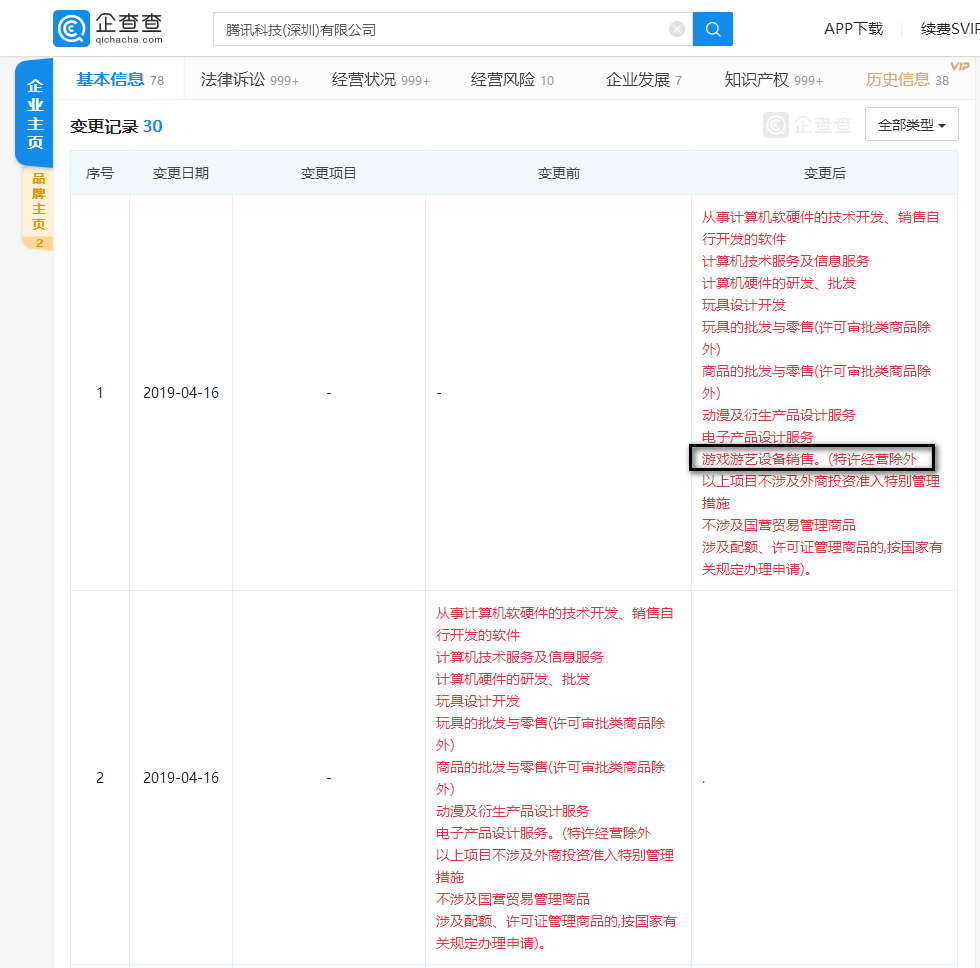
Task: Click 玩具设计开发 in row 1 变更后
Action: pos(743,305)
